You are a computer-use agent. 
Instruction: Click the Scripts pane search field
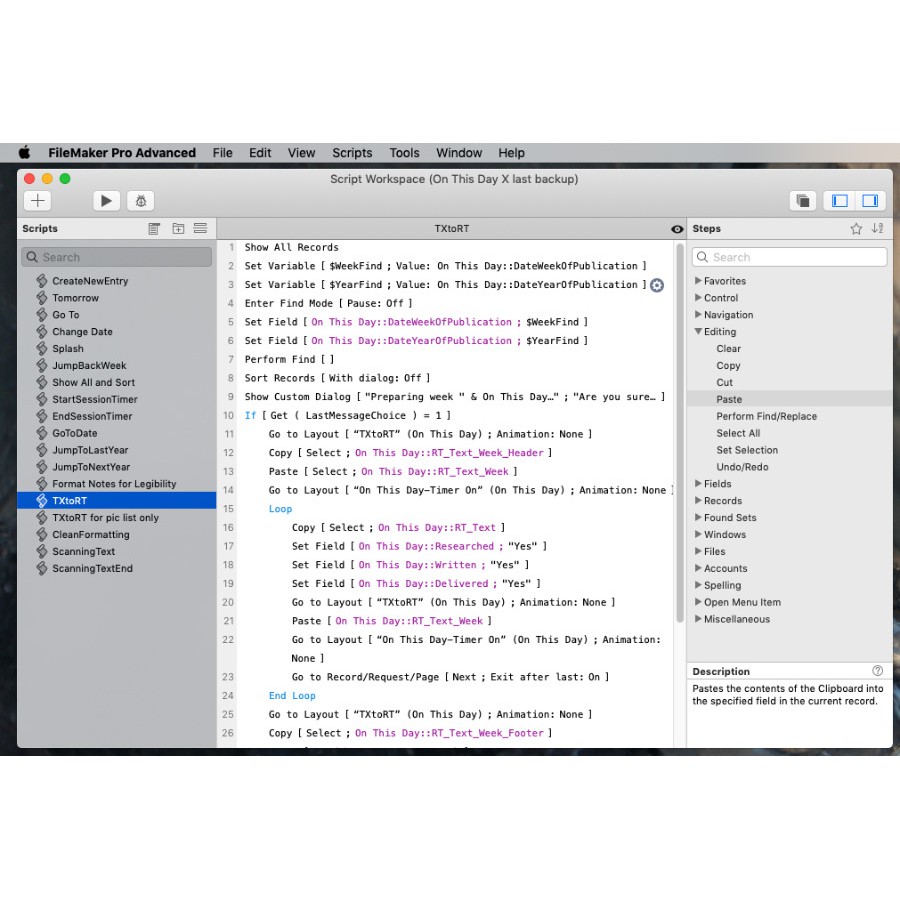click(117, 257)
